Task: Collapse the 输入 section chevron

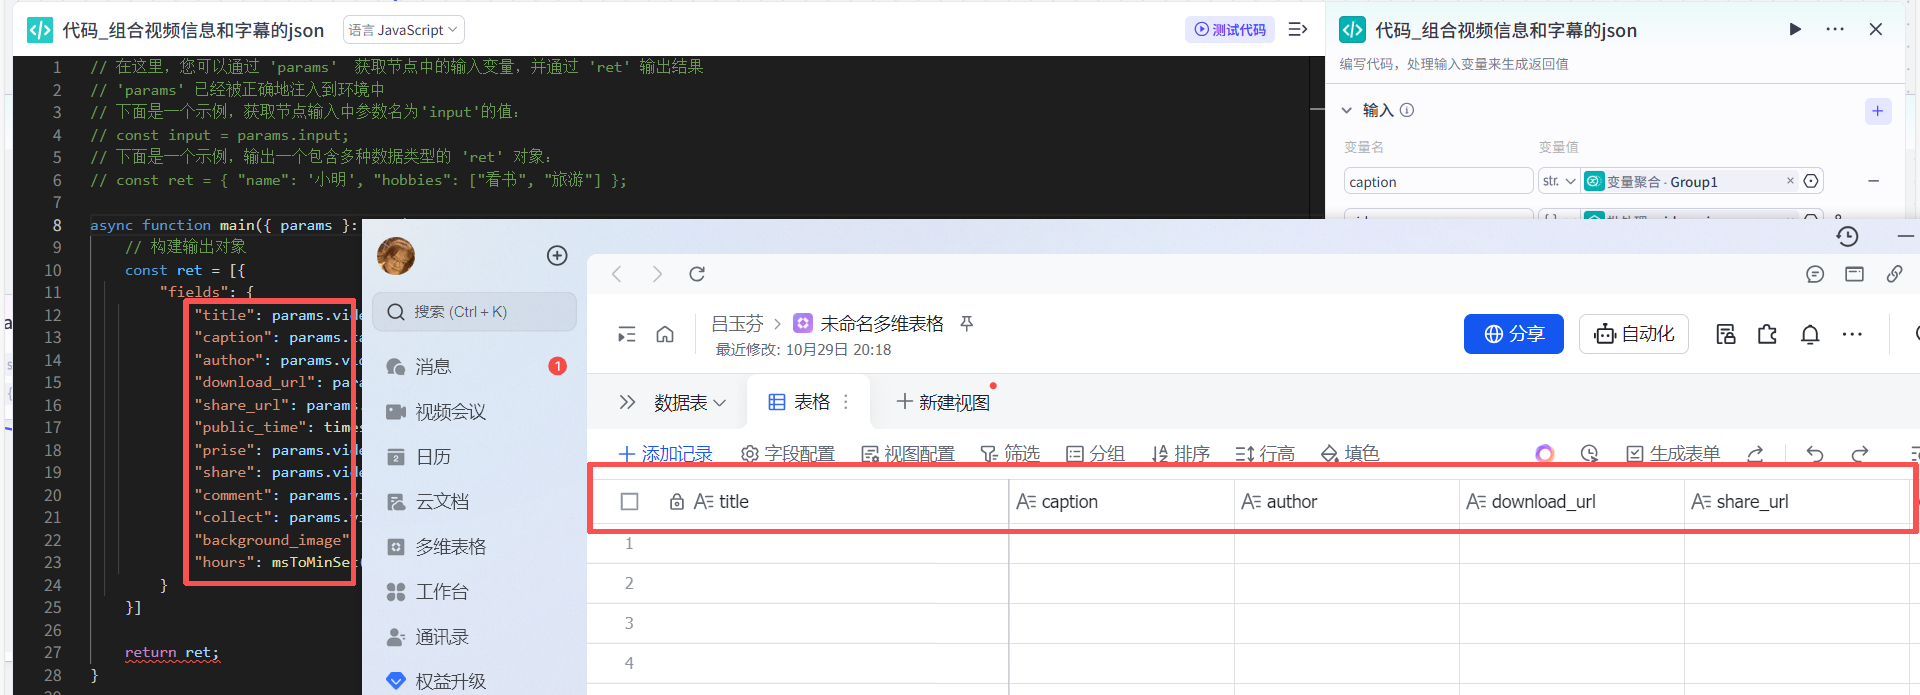Action: [1346, 110]
